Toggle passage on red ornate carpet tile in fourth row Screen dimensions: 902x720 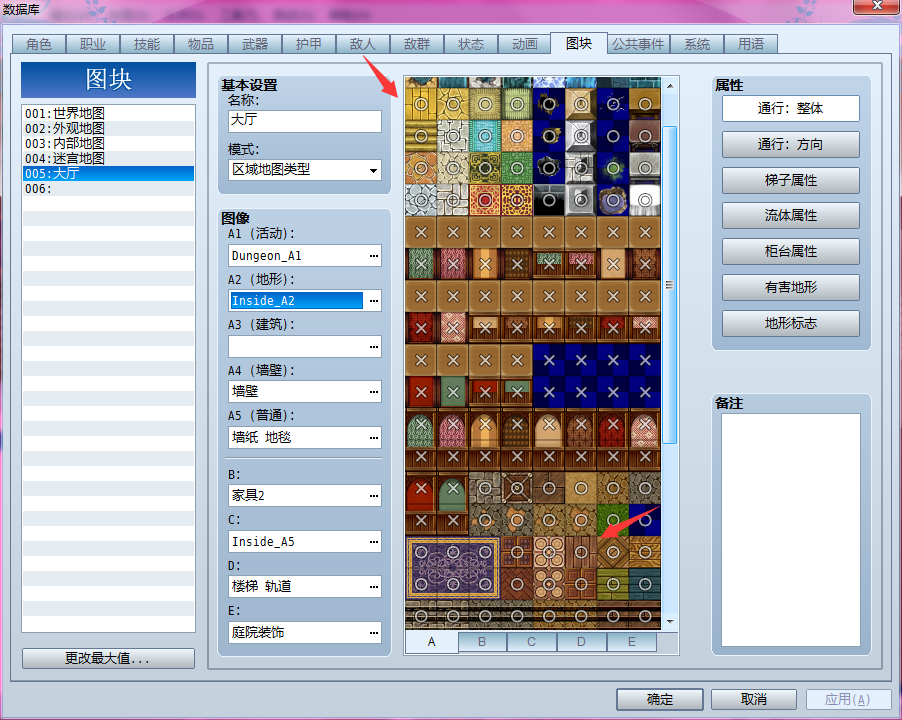tap(485, 200)
